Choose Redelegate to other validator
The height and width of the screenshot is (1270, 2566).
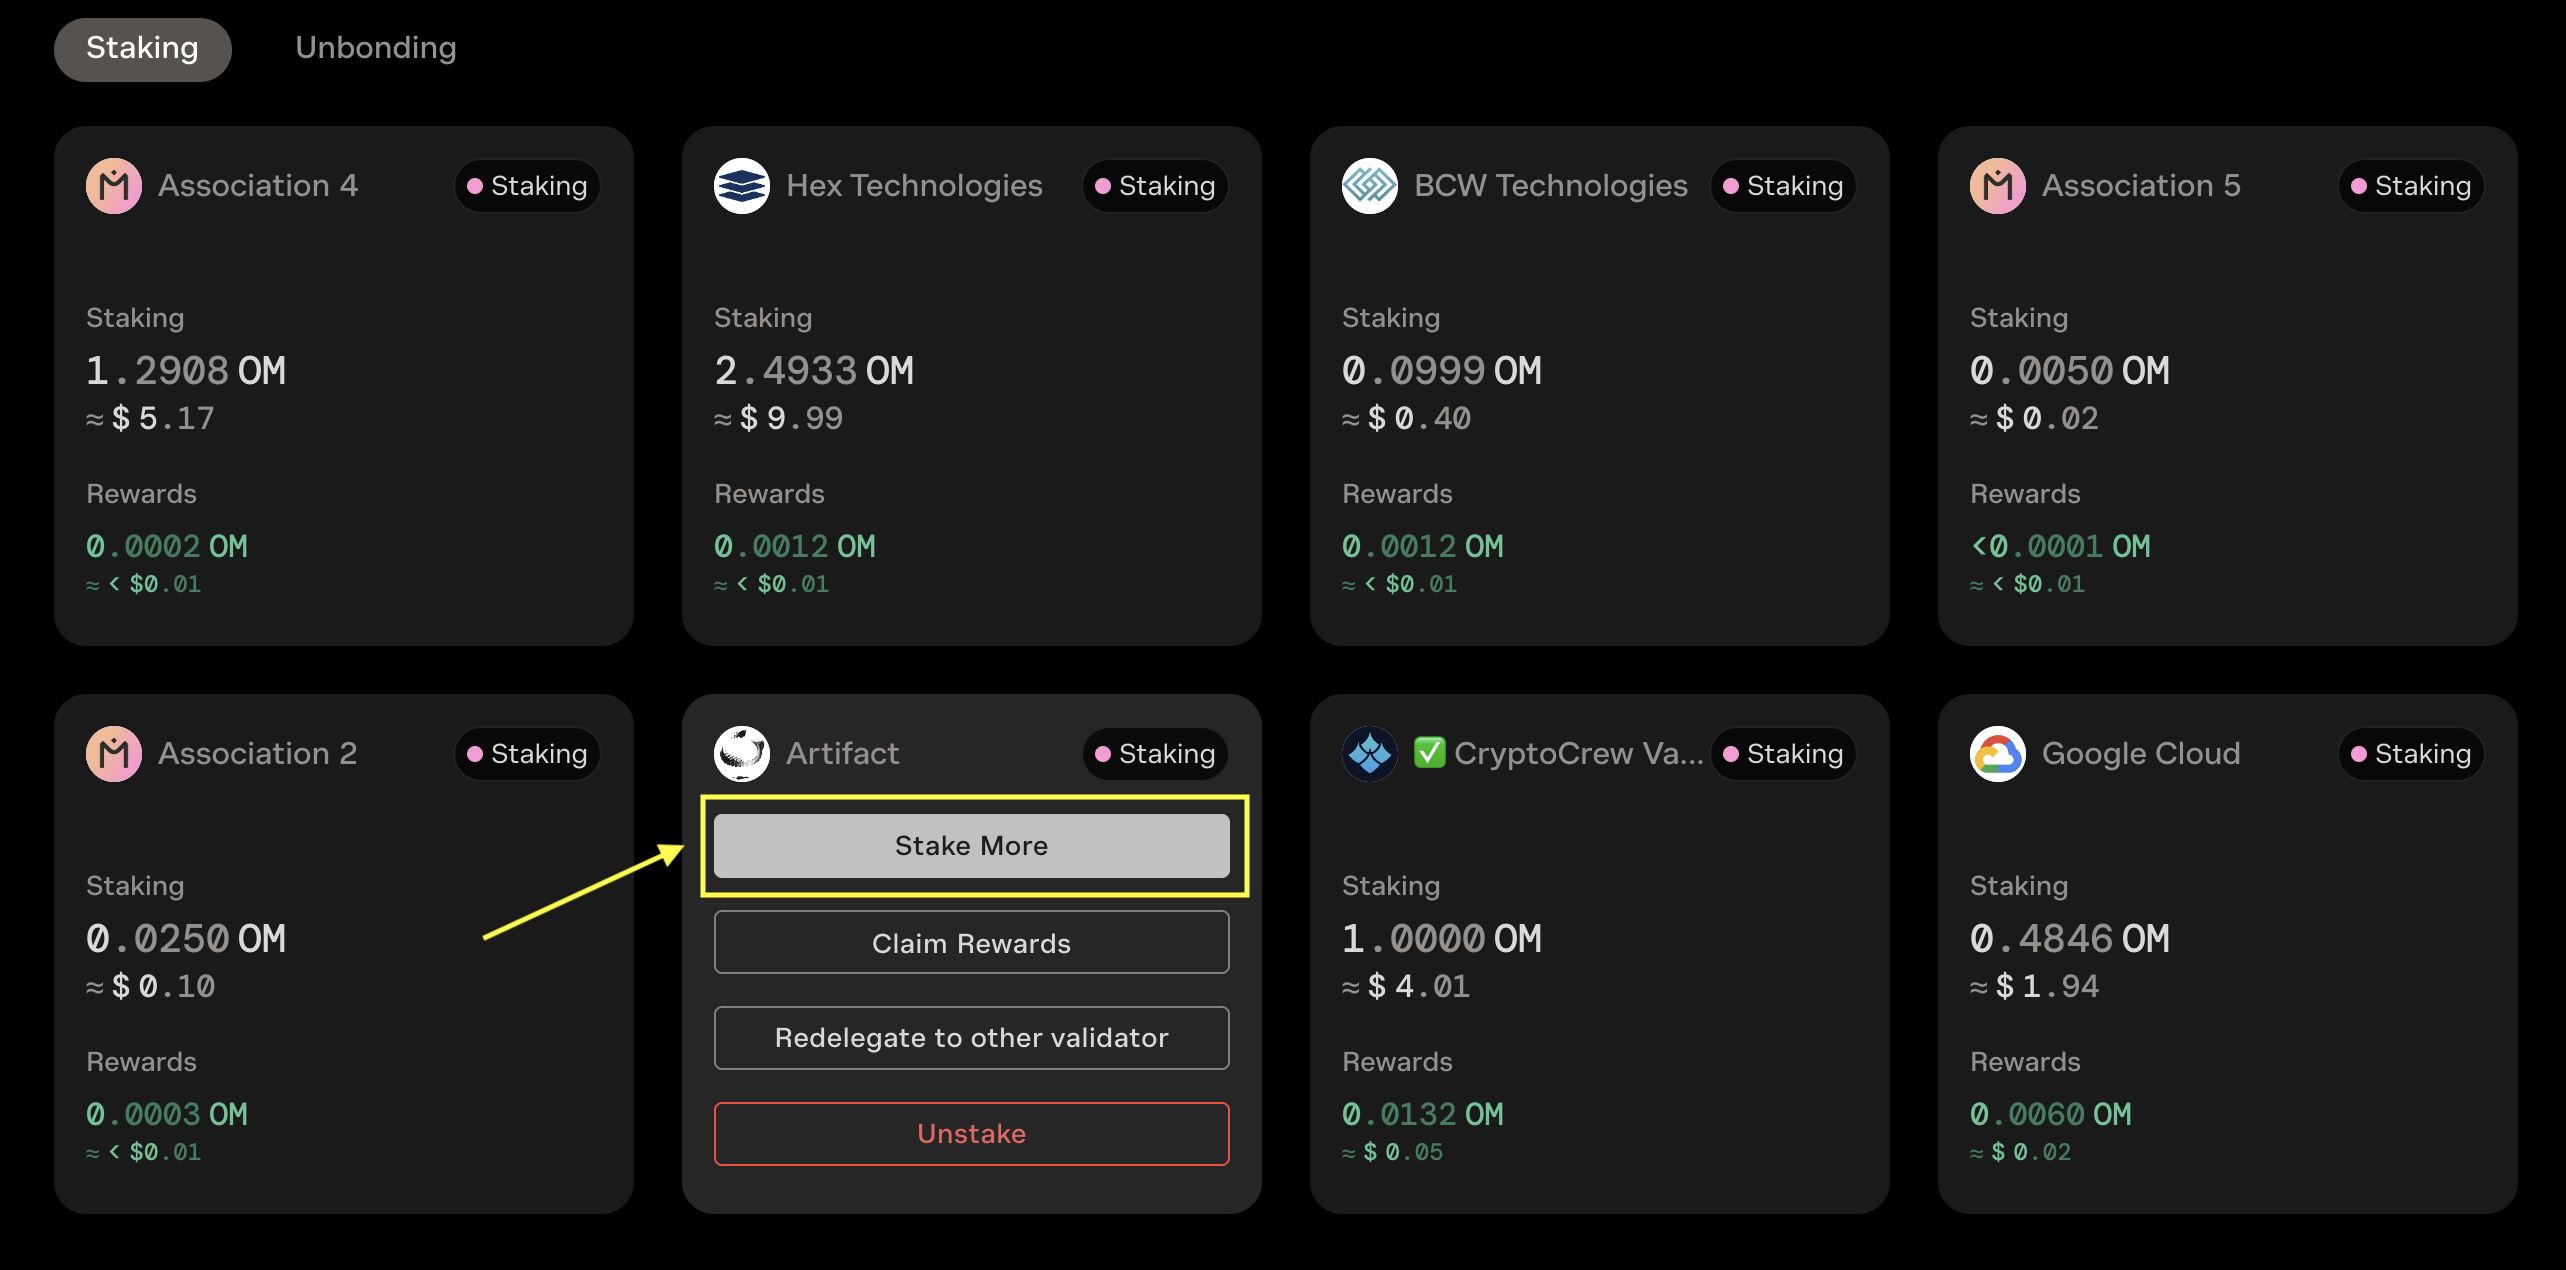971,1038
